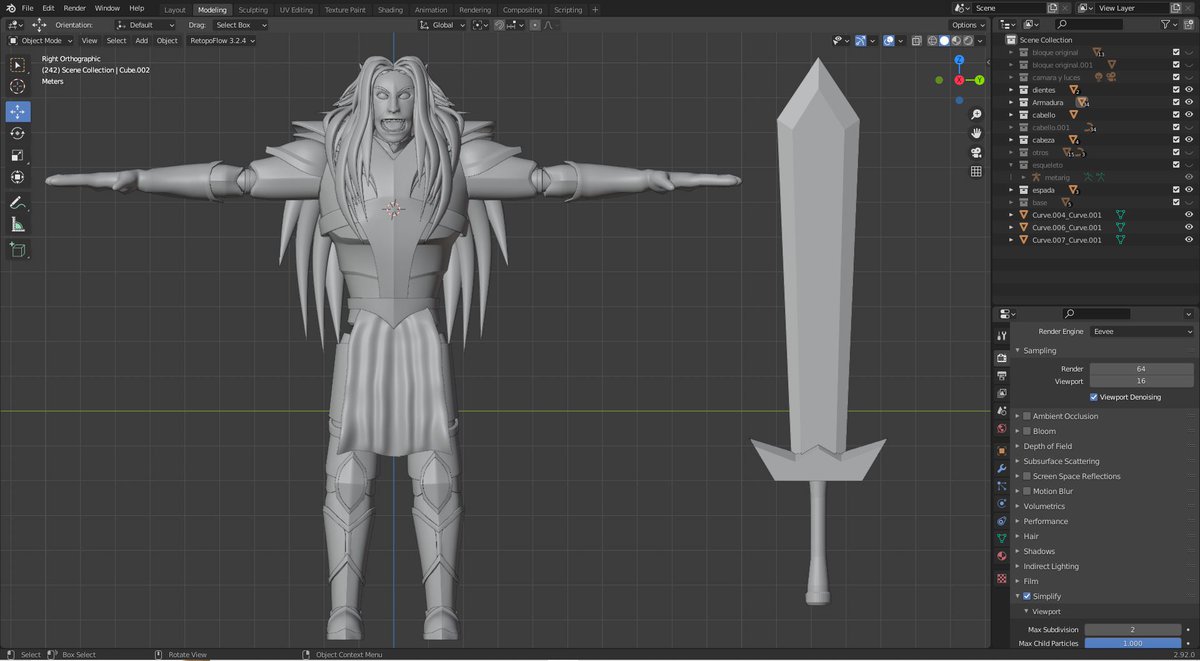
Task: Open the Object menu in the header
Action: (167, 41)
